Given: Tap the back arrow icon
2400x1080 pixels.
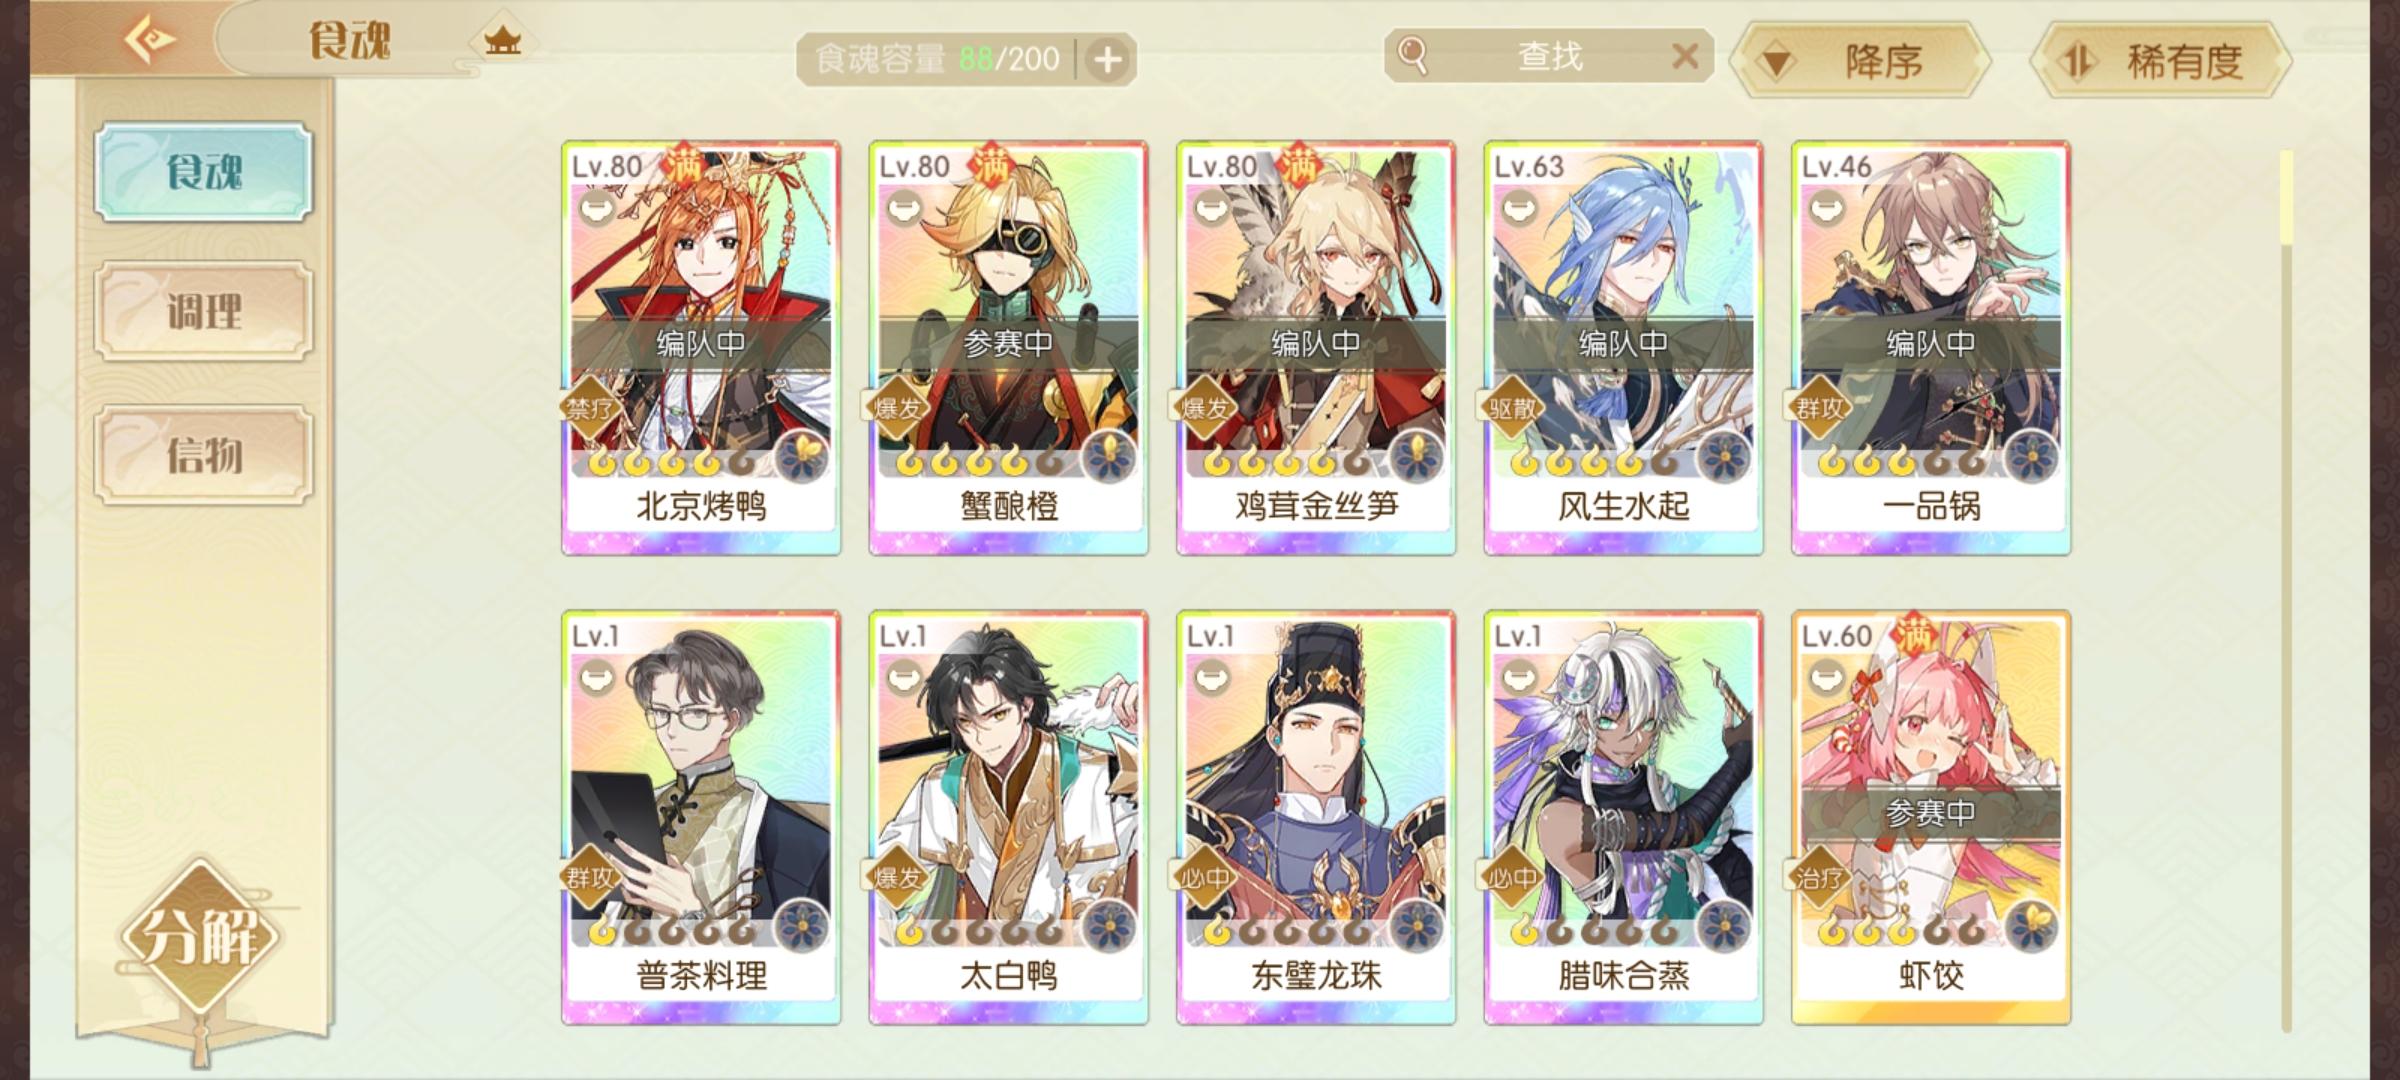Looking at the screenshot, I should click(150, 40).
